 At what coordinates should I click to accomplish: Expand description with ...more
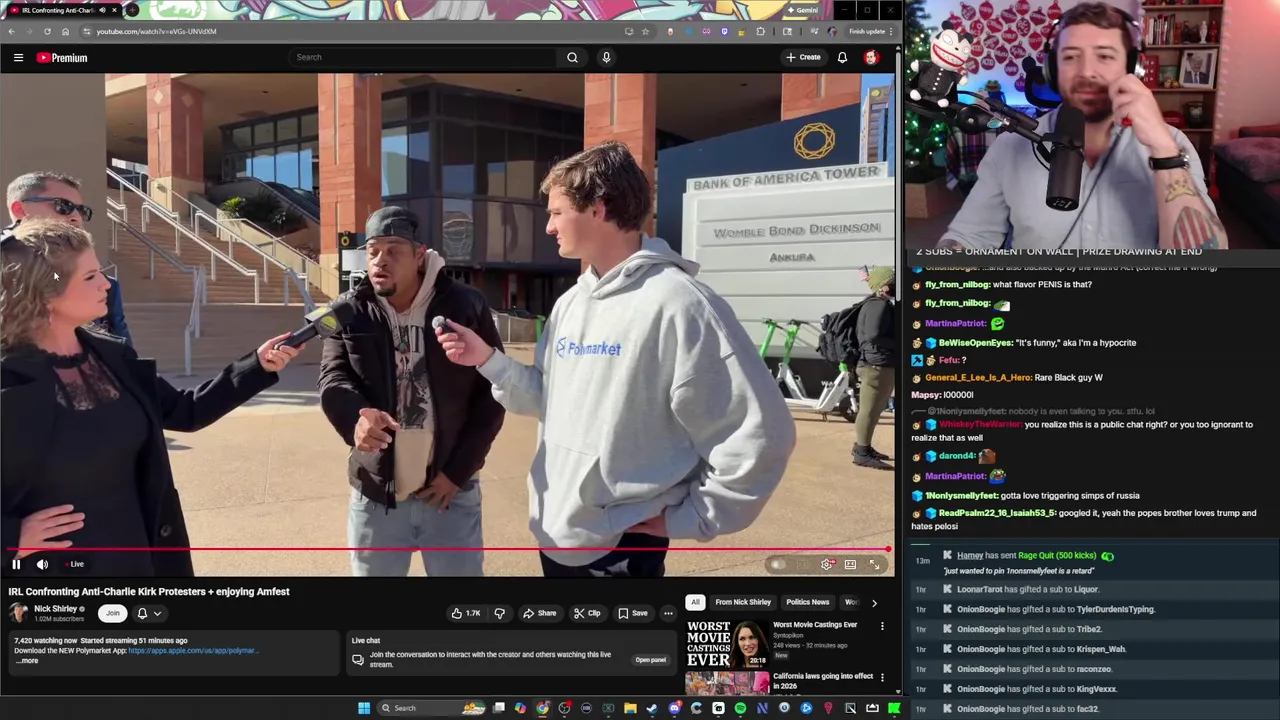27,661
